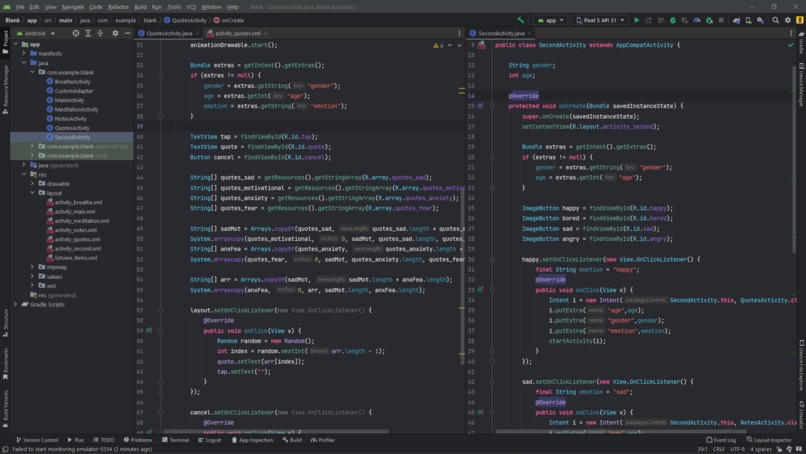806x454 pixels.
Task: Open Version Control tool window
Action: click(37, 440)
